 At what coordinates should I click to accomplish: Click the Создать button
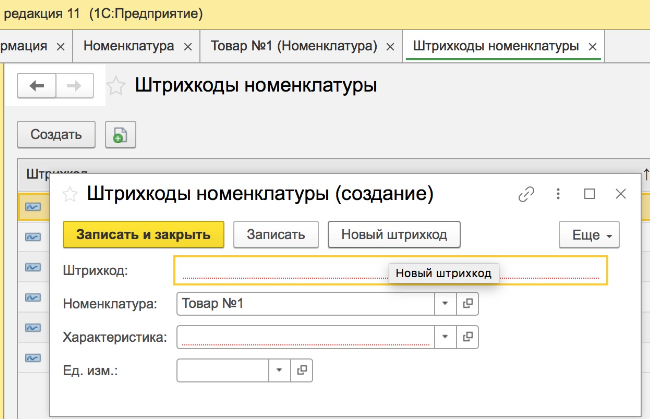click(x=56, y=135)
